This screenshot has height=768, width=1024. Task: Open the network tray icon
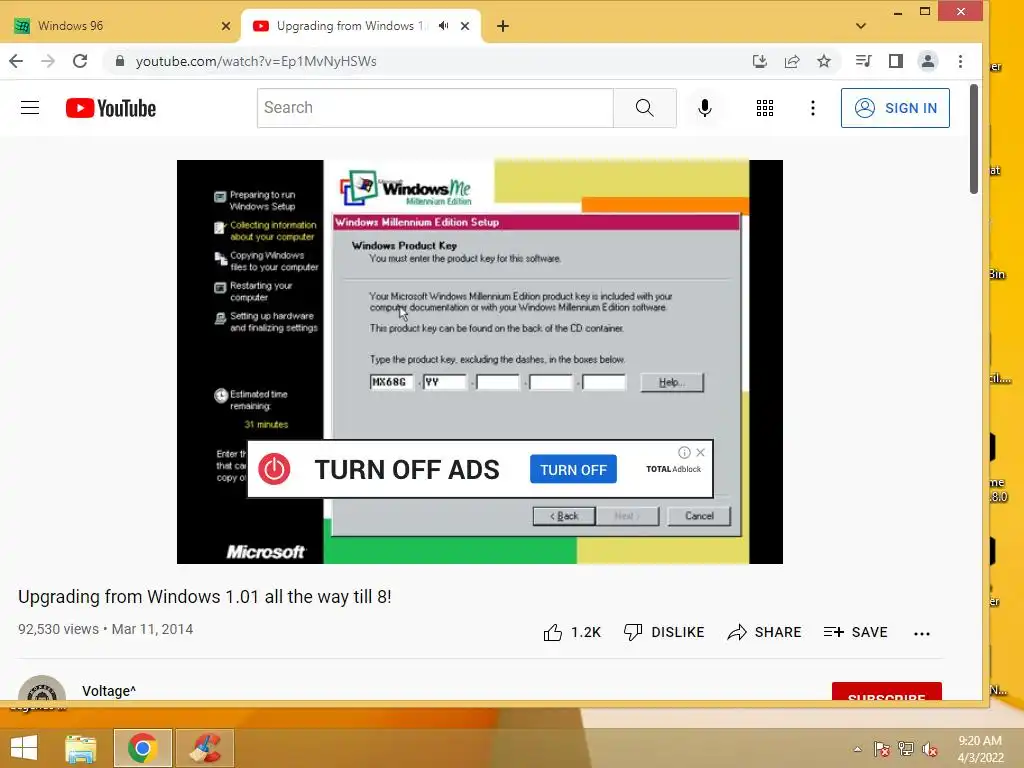pos(906,749)
